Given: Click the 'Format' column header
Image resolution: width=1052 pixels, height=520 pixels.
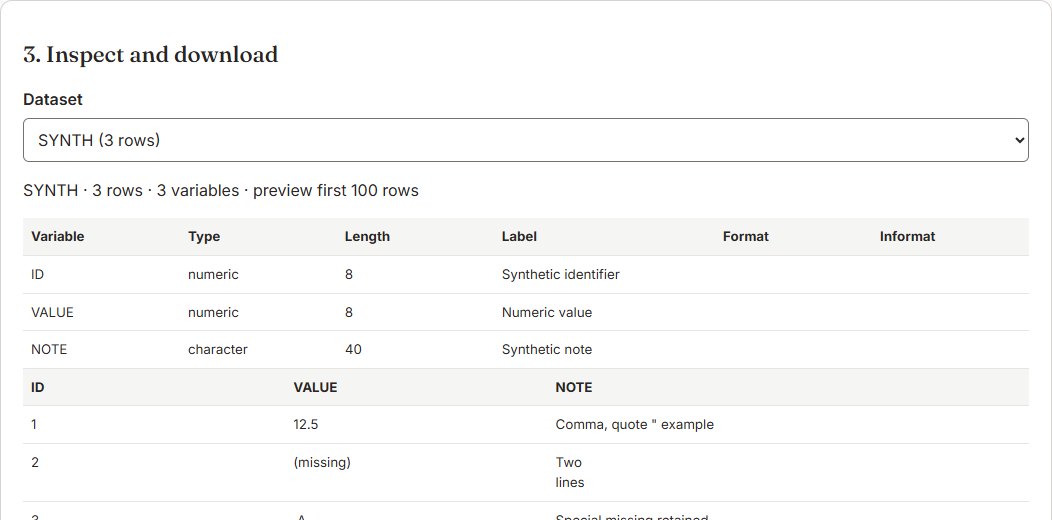Looking at the screenshot, I should 745,236.
